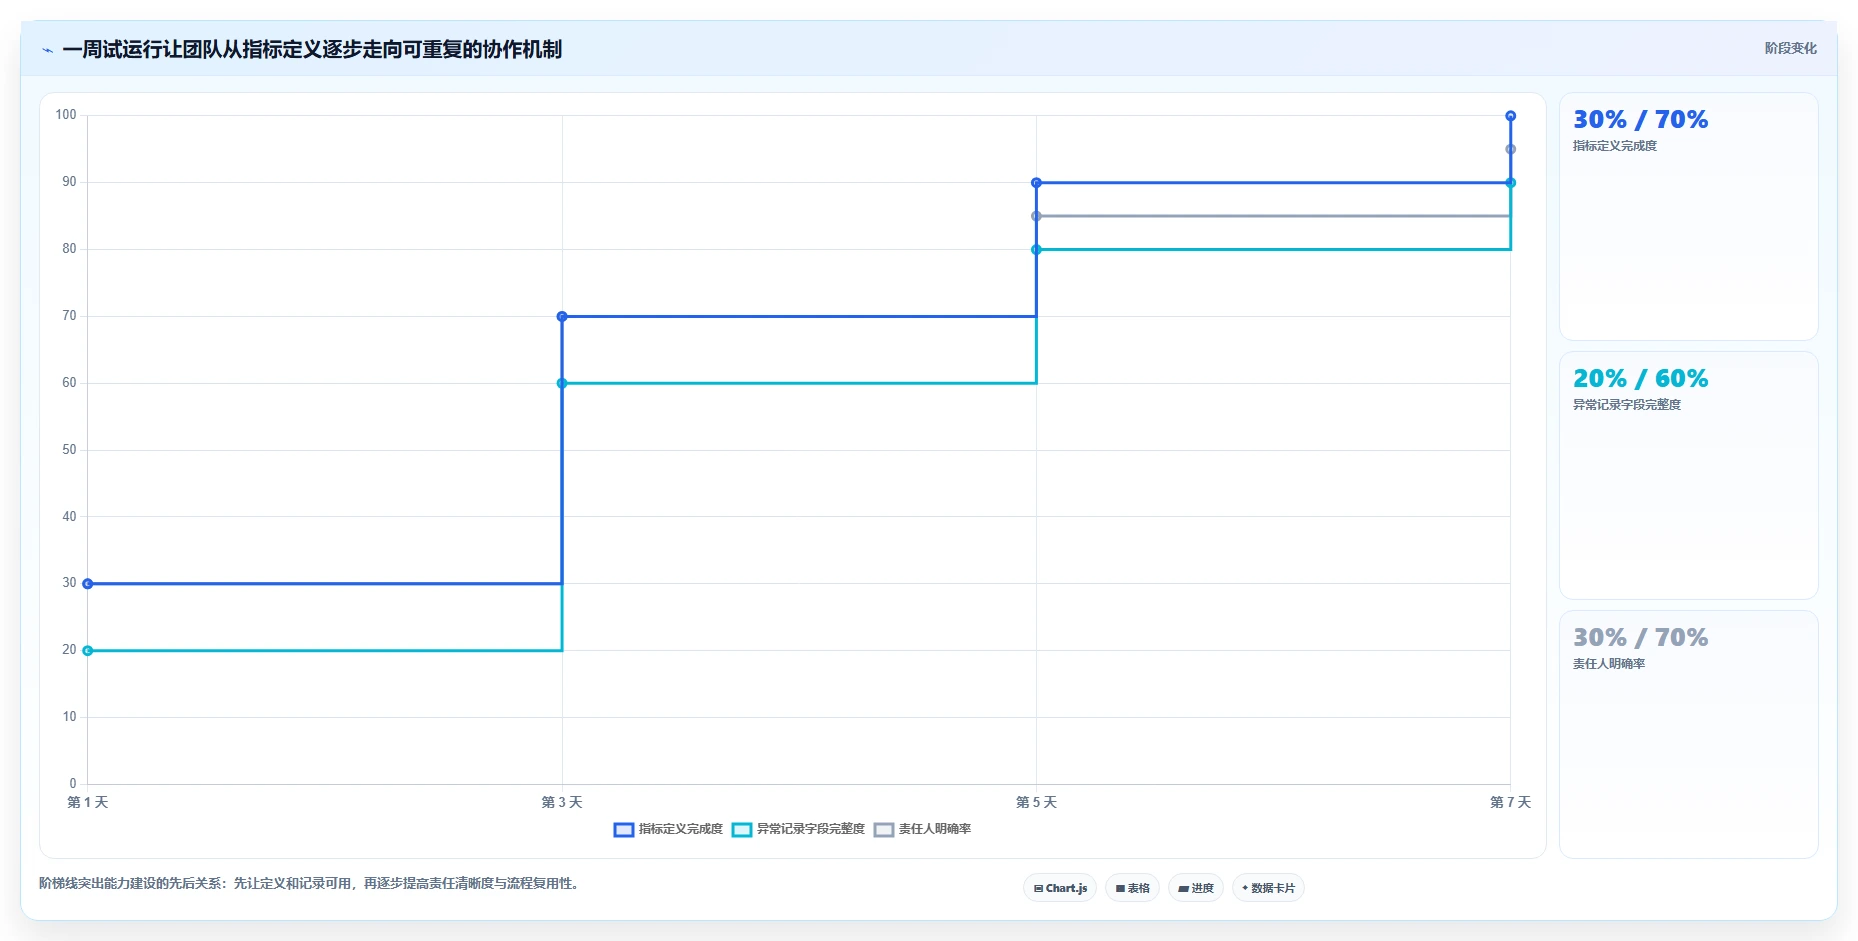Click the chart title 一周试运行让团队… heading
Screen dimensions: 1858x941
[312, 49]
